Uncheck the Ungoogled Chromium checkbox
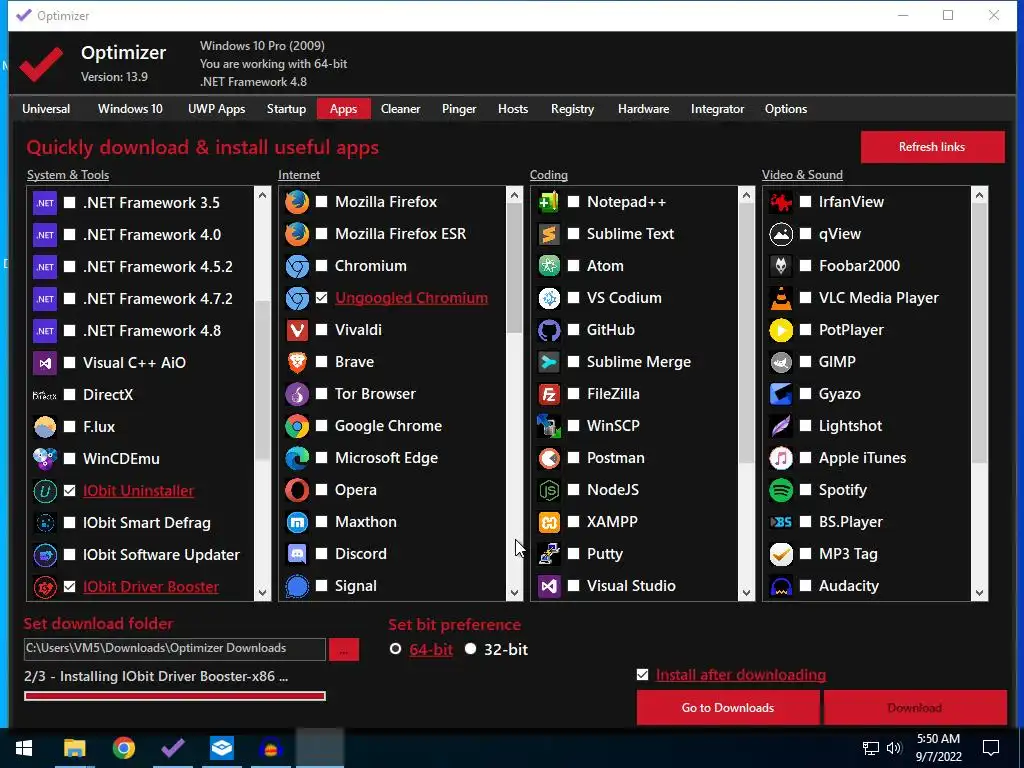Screen dimensions: 1024x768 pyautogui.click(x=321, y=298)
